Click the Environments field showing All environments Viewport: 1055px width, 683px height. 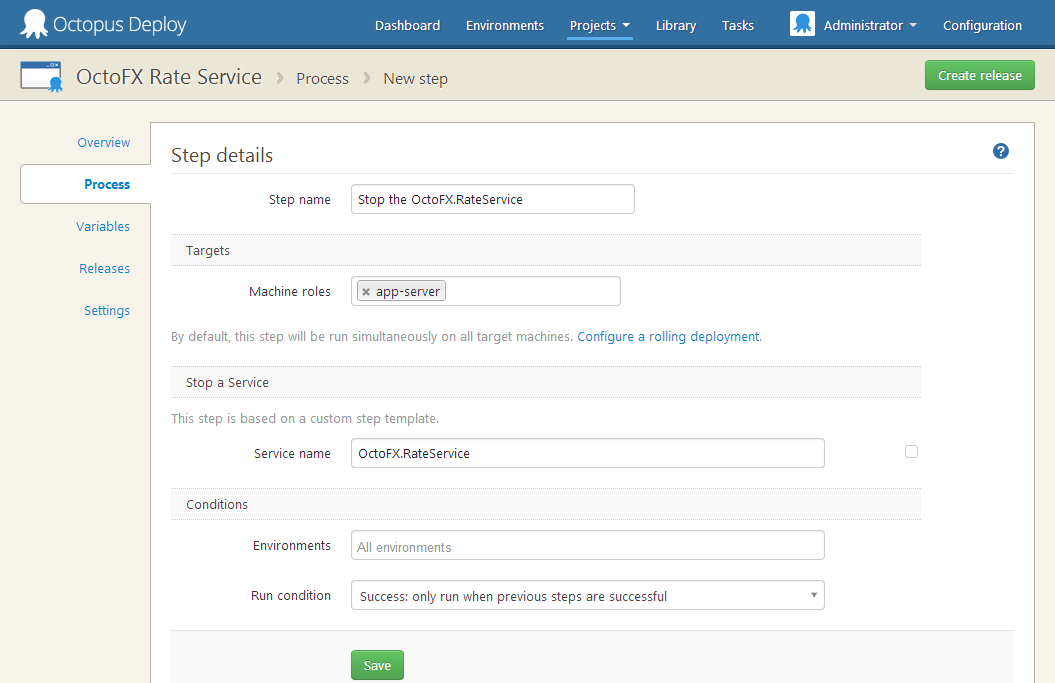[587, 546]
